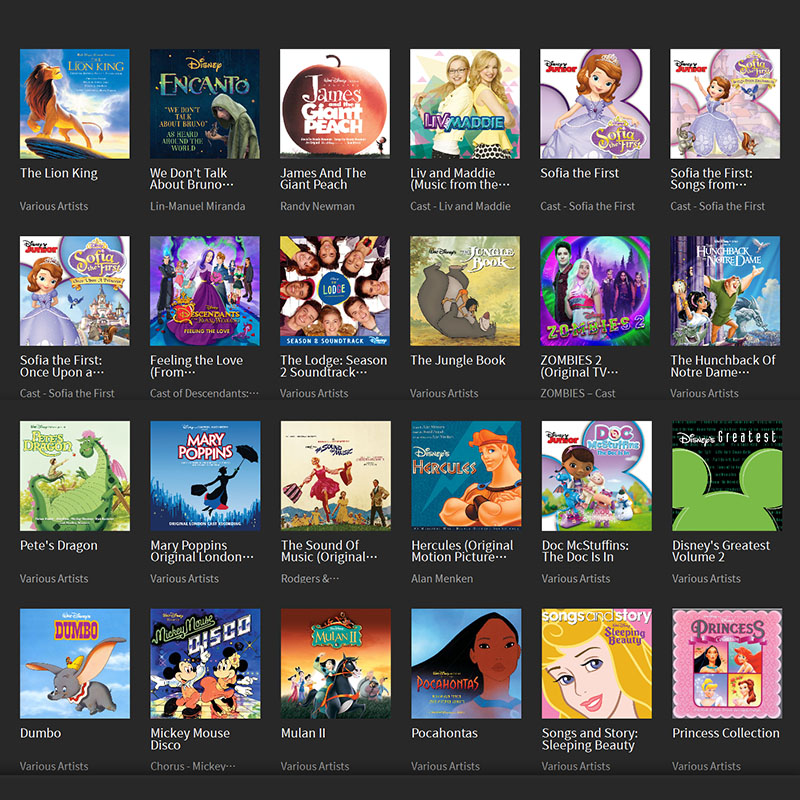Select the Encanto album artwork
The image size is (800, 800).
[205, 104]
